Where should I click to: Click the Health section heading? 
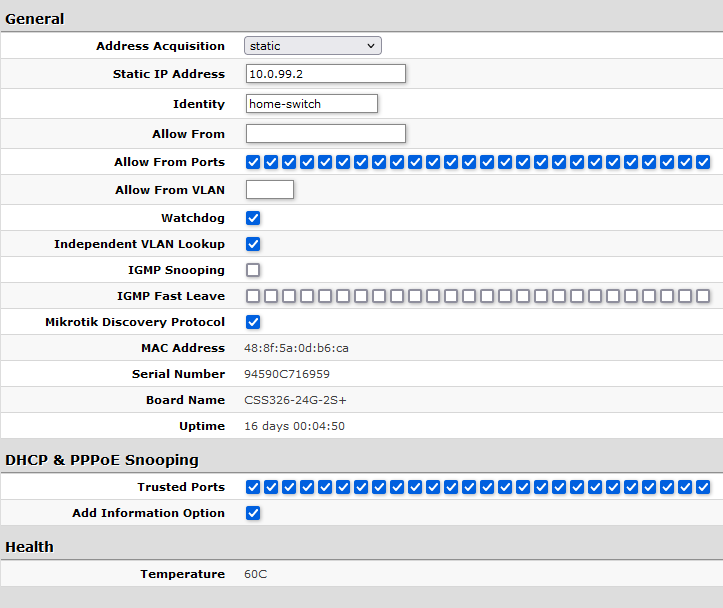pos(30,547)
